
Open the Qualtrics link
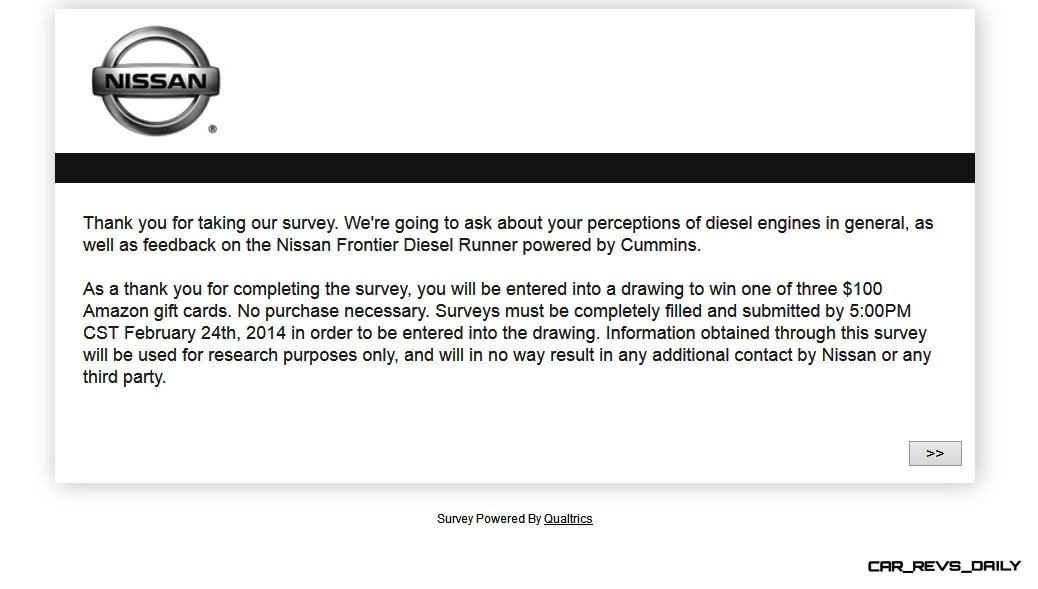[x=568, y=519]
